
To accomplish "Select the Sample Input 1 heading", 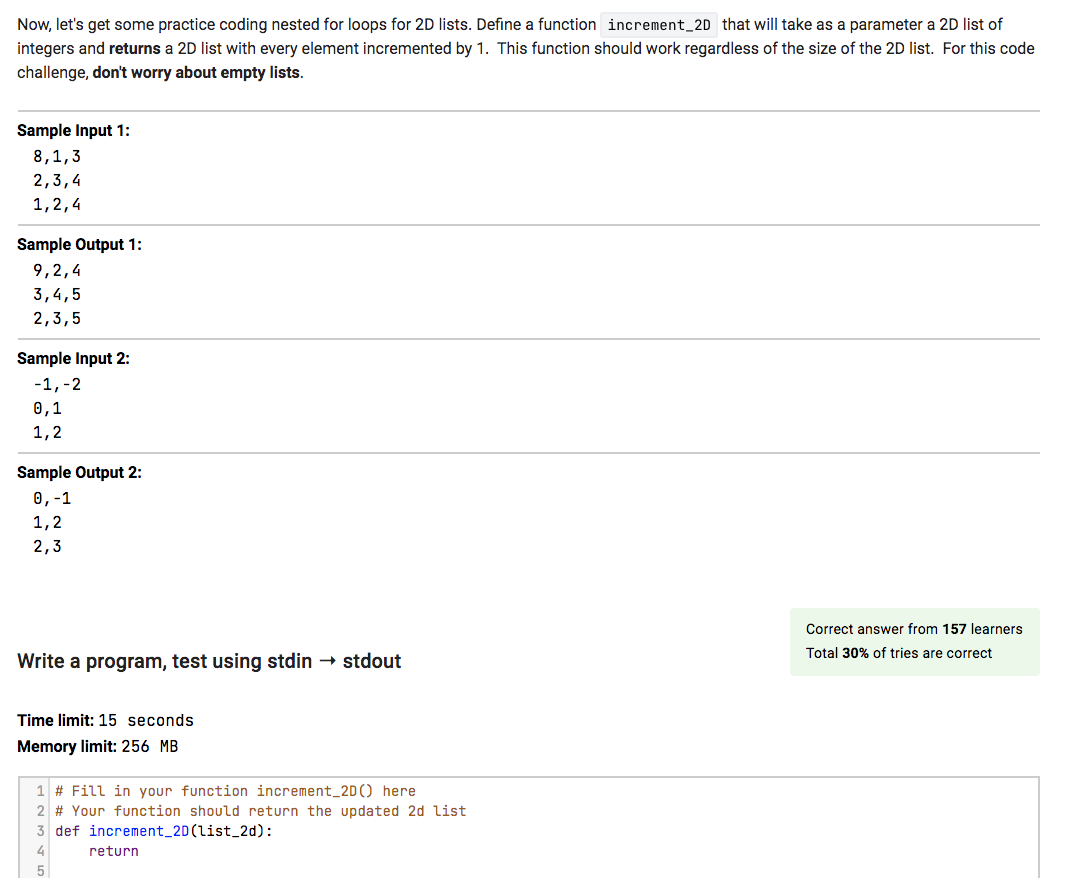I will [x=72, y=130].
